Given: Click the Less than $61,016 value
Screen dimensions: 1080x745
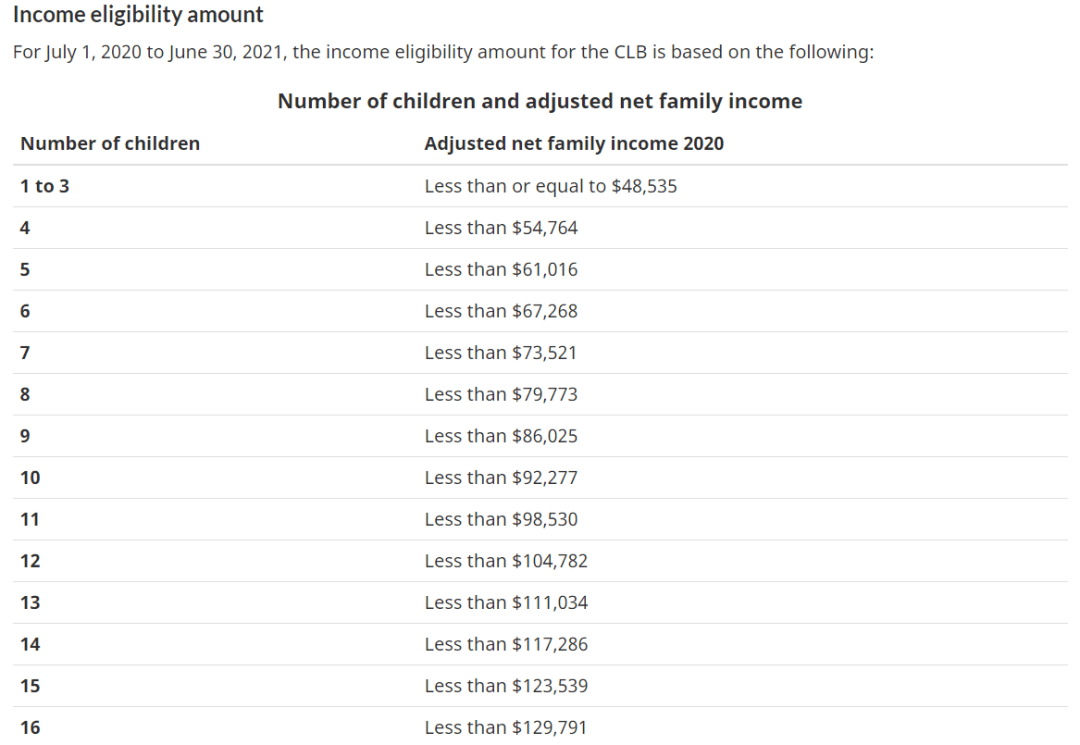Looking at the screenshot, I should [501, 269].
